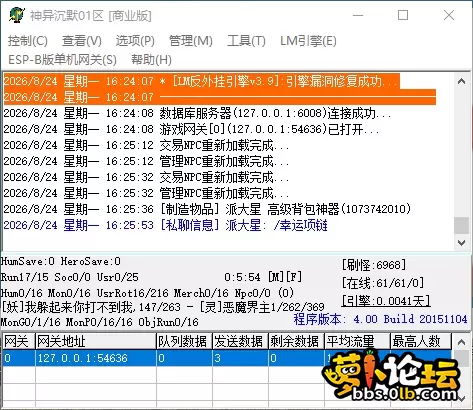Select gateway address cell 127.0.0.1:54636
473x410 pixels.
pyautogui.click(x=96, y=358)
